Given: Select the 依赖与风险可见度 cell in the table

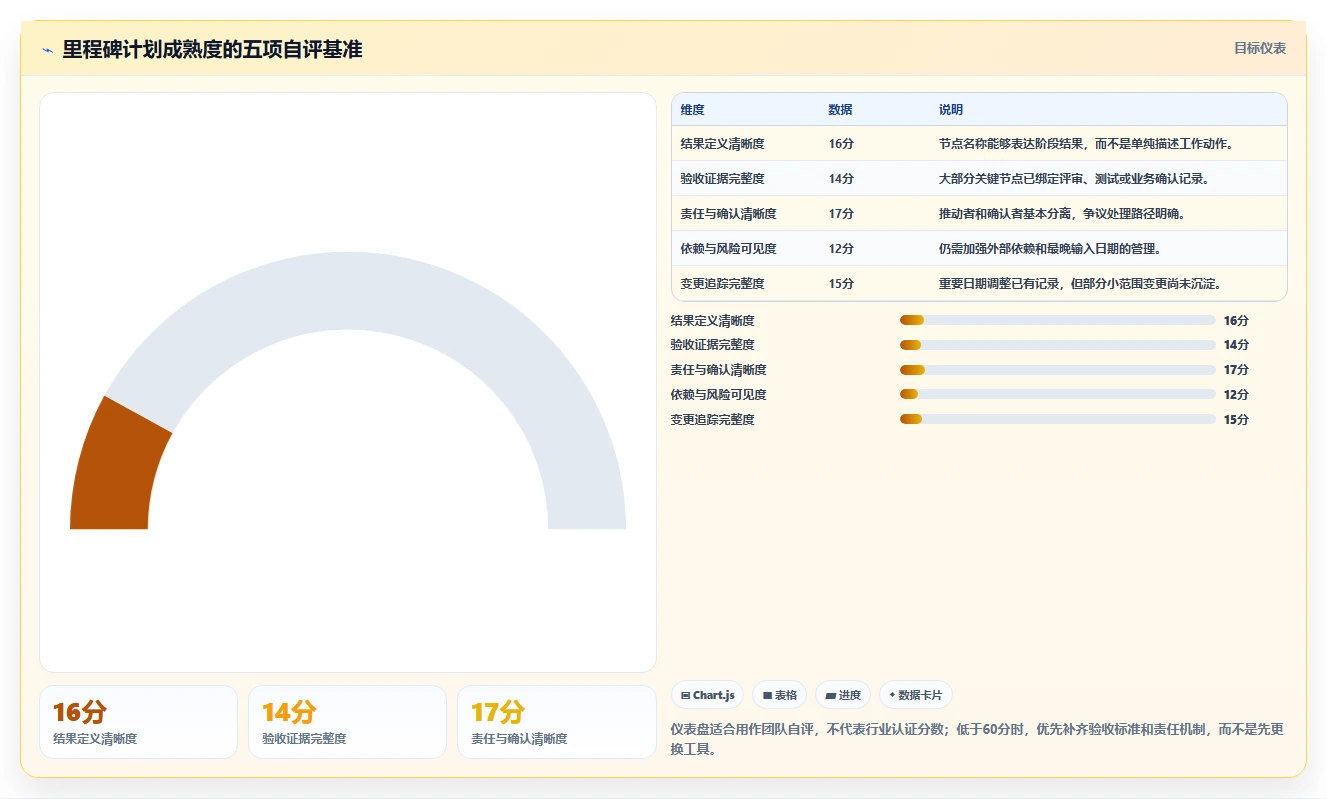Looking at the screenshot, I should 728,249.
